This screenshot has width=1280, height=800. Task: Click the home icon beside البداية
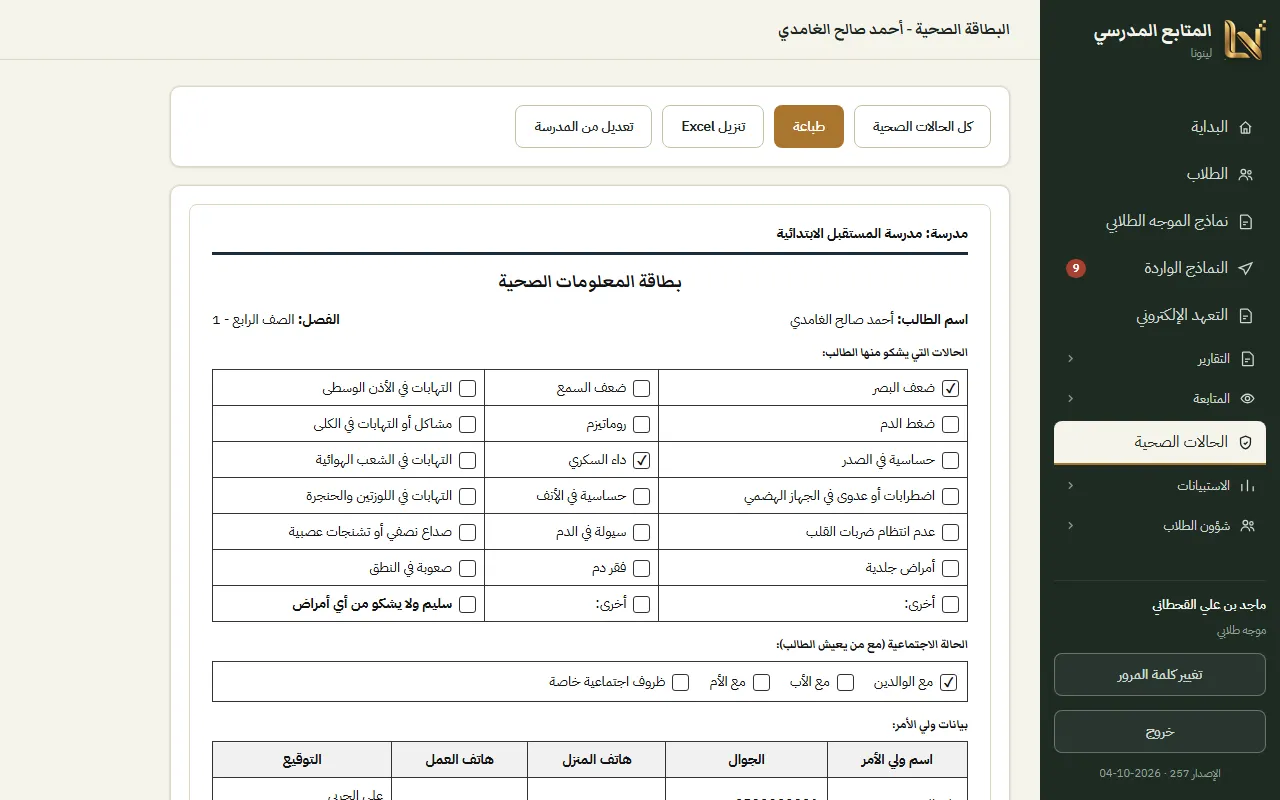coord(1245,128)
